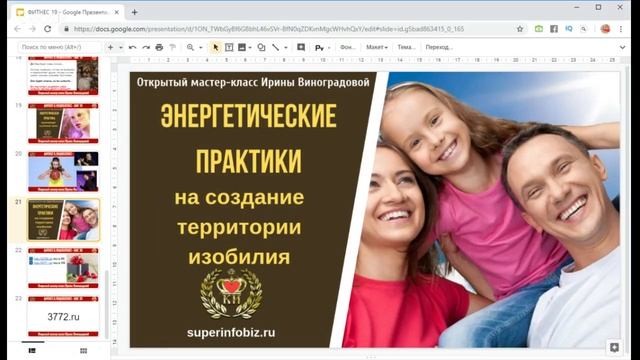Close the ФИТНЕС 19 tab
640x360 pixels.
117,12
